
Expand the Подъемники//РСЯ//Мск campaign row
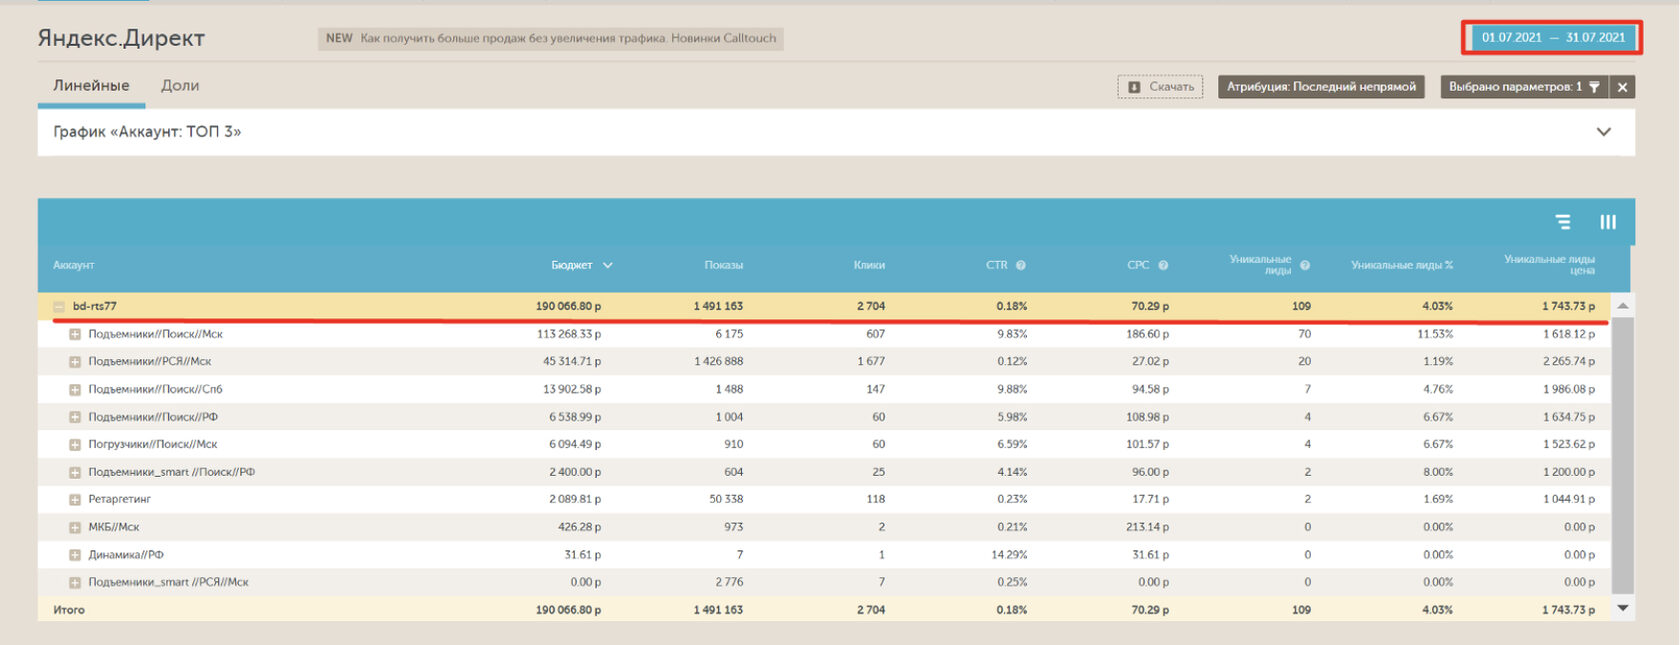coord(75,362)
